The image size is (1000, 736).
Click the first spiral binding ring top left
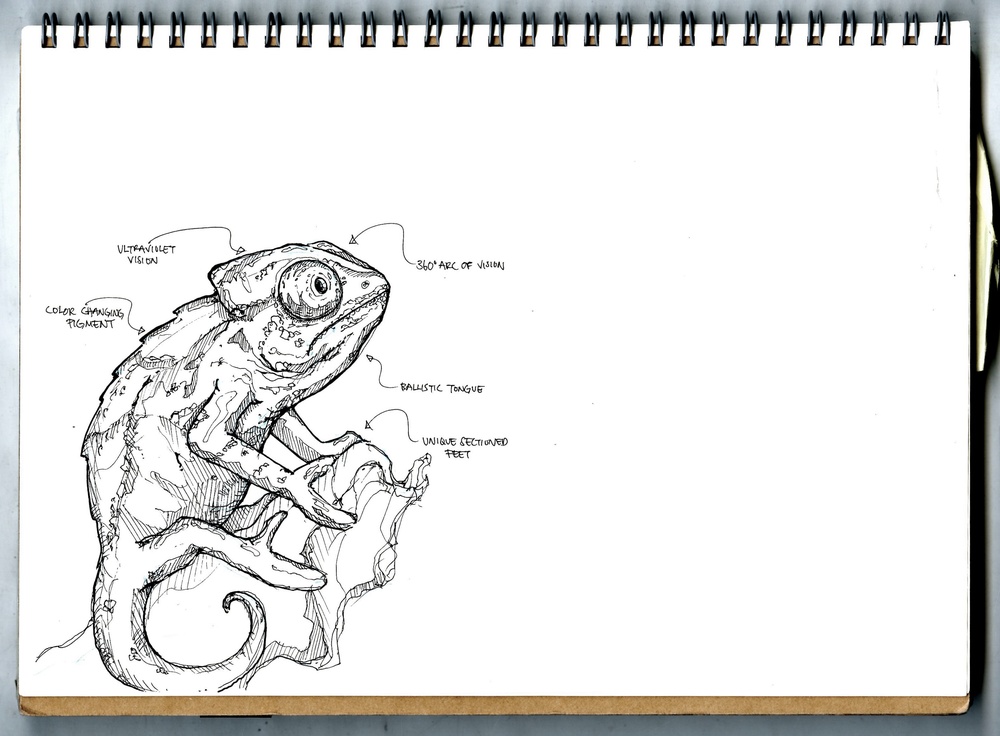(48, 30)
